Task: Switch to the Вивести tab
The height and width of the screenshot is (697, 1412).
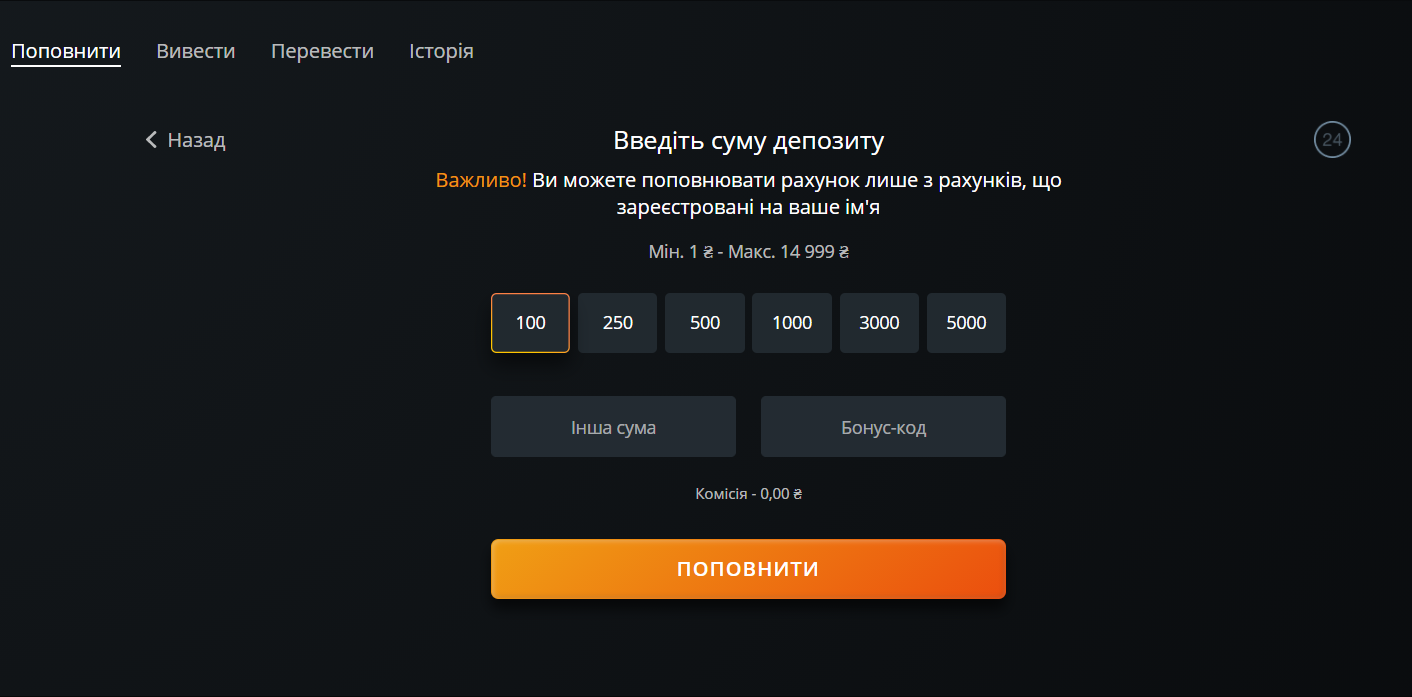Action: click(196, 51)
